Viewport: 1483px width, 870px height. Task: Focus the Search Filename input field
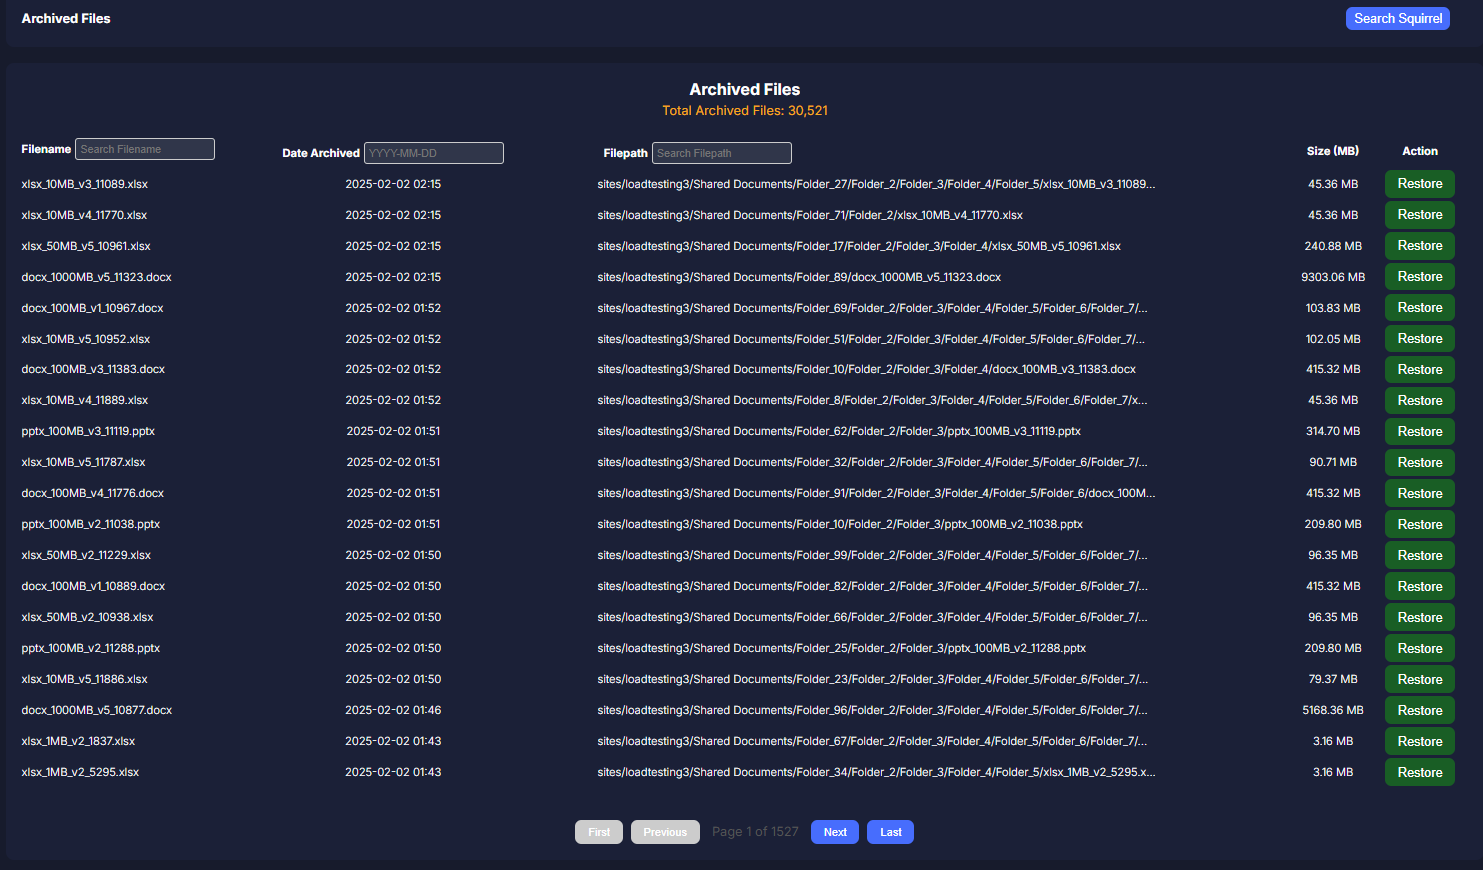click(145, 149)
